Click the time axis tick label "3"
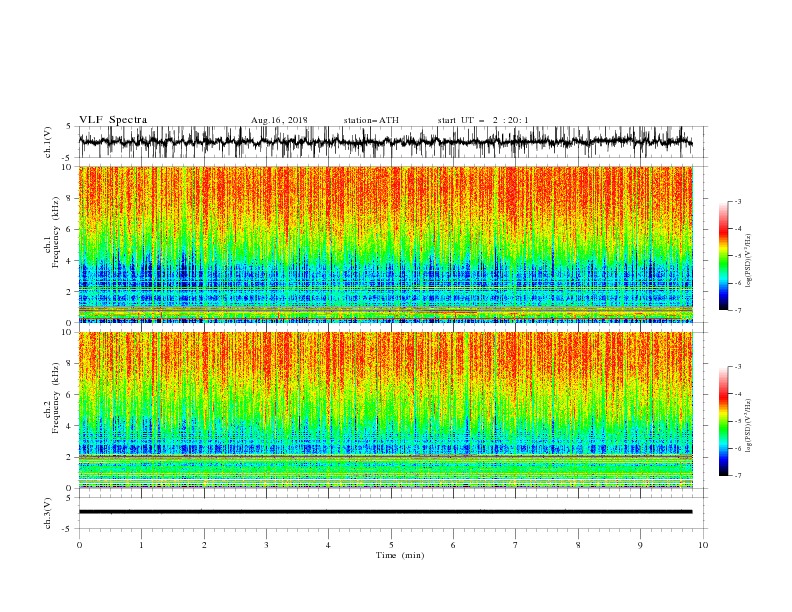 click(x=266, y=545)
